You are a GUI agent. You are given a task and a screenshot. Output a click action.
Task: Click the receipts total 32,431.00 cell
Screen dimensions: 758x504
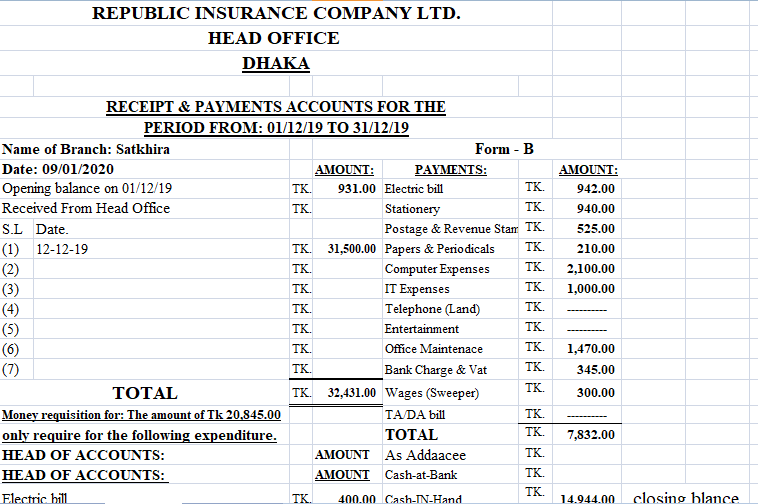(x=351, y=393)
